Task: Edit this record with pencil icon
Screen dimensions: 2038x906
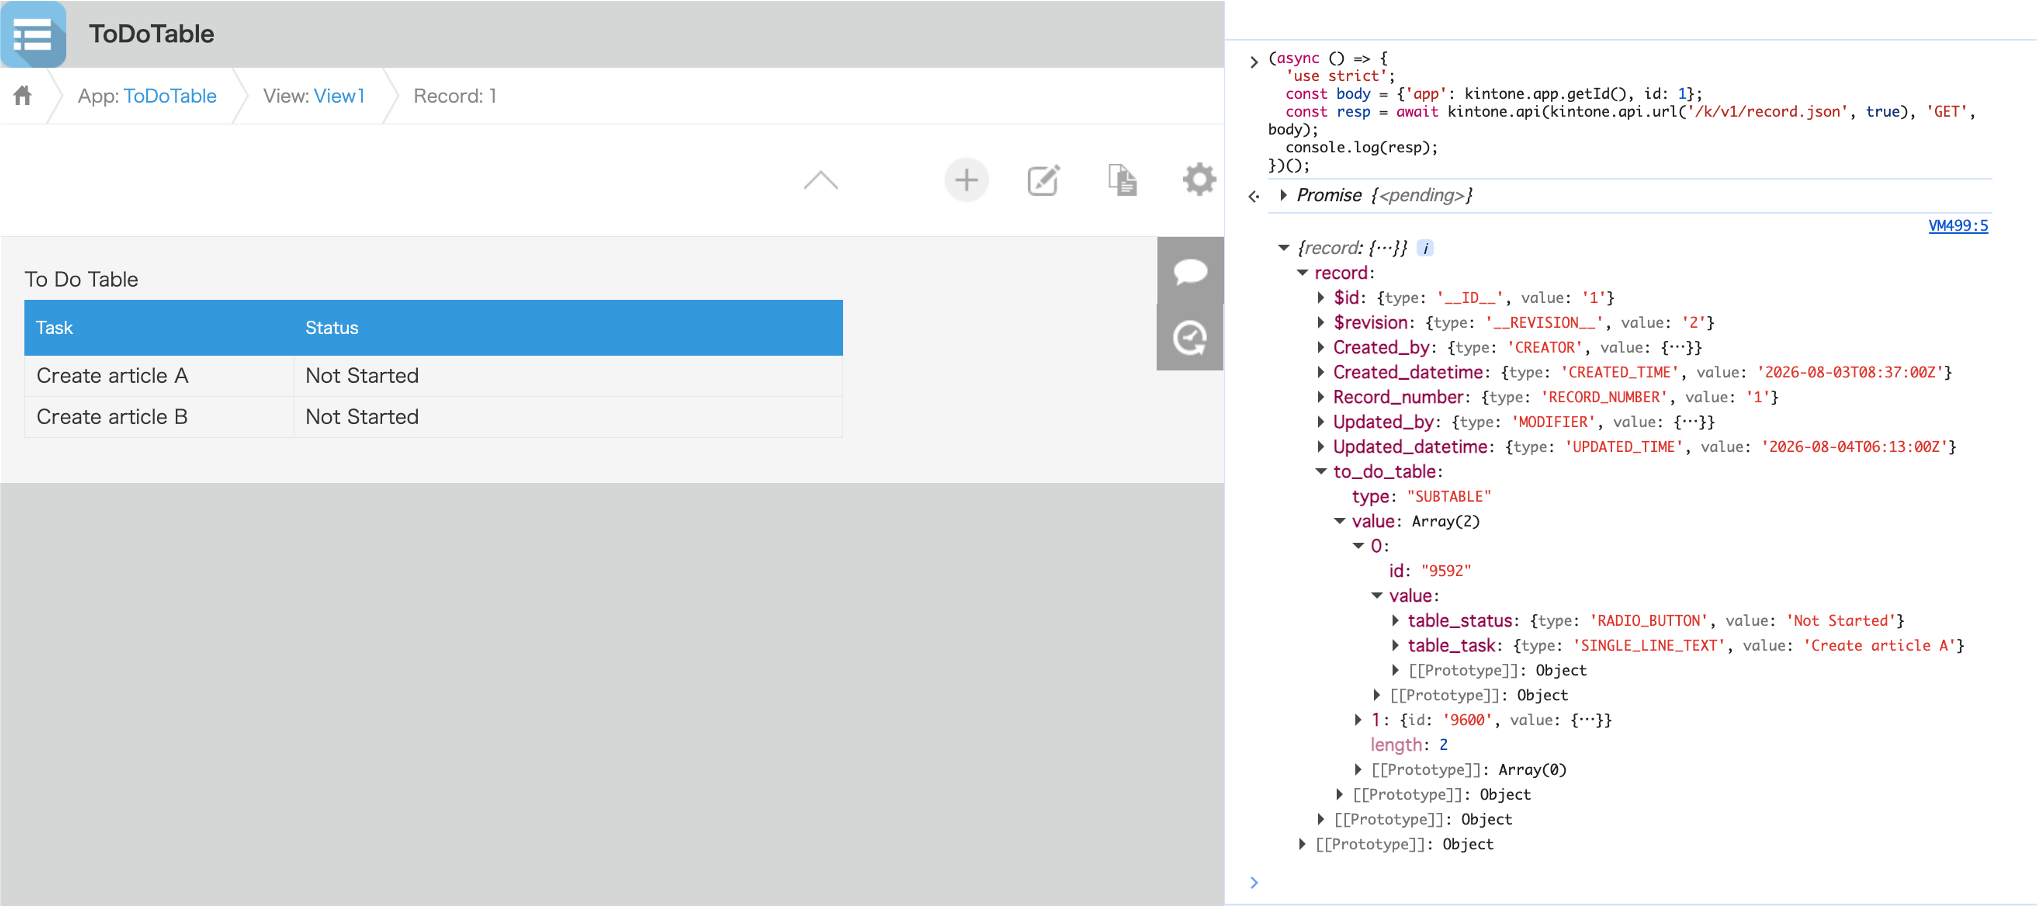Action: pos(1043,180)
